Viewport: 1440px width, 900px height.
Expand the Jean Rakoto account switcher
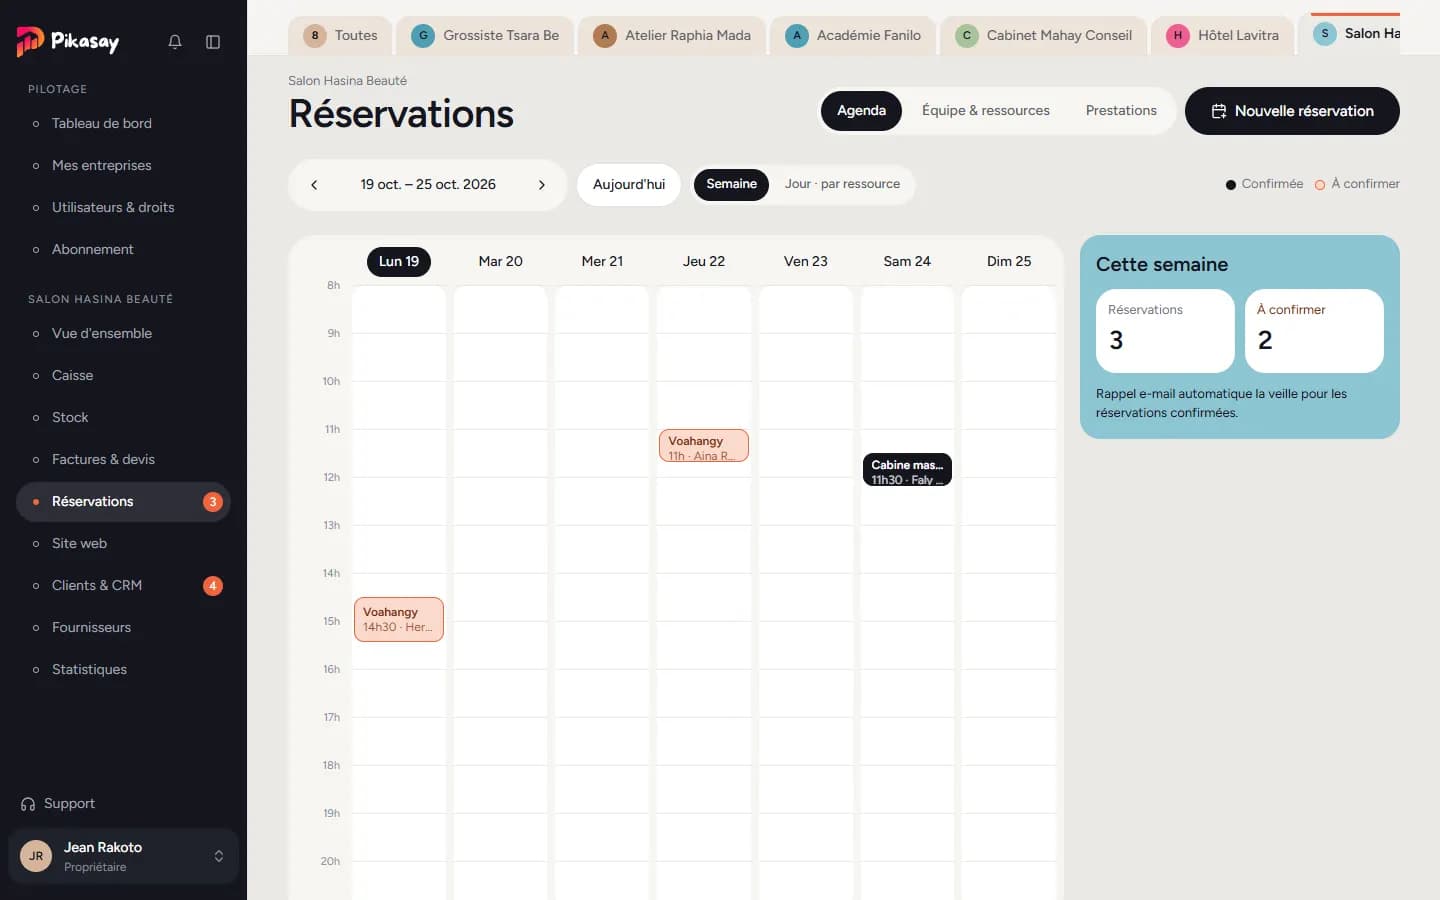coord(219,856)
